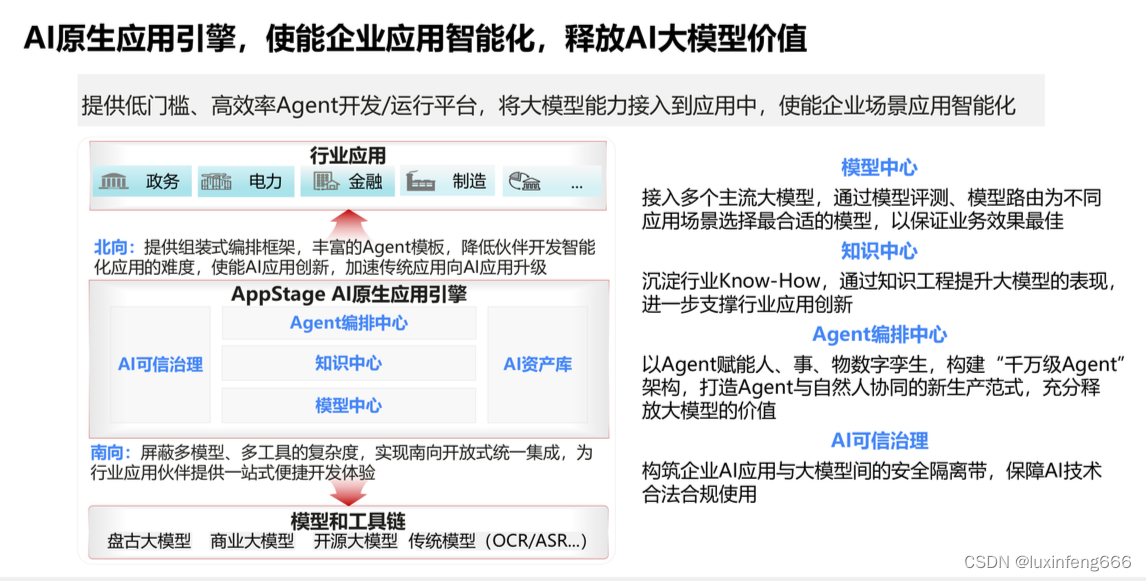Viewport: 1146px width, 581px height.
Task: Click the icon beside the ellipsis tile
Action: pos(524,182)
